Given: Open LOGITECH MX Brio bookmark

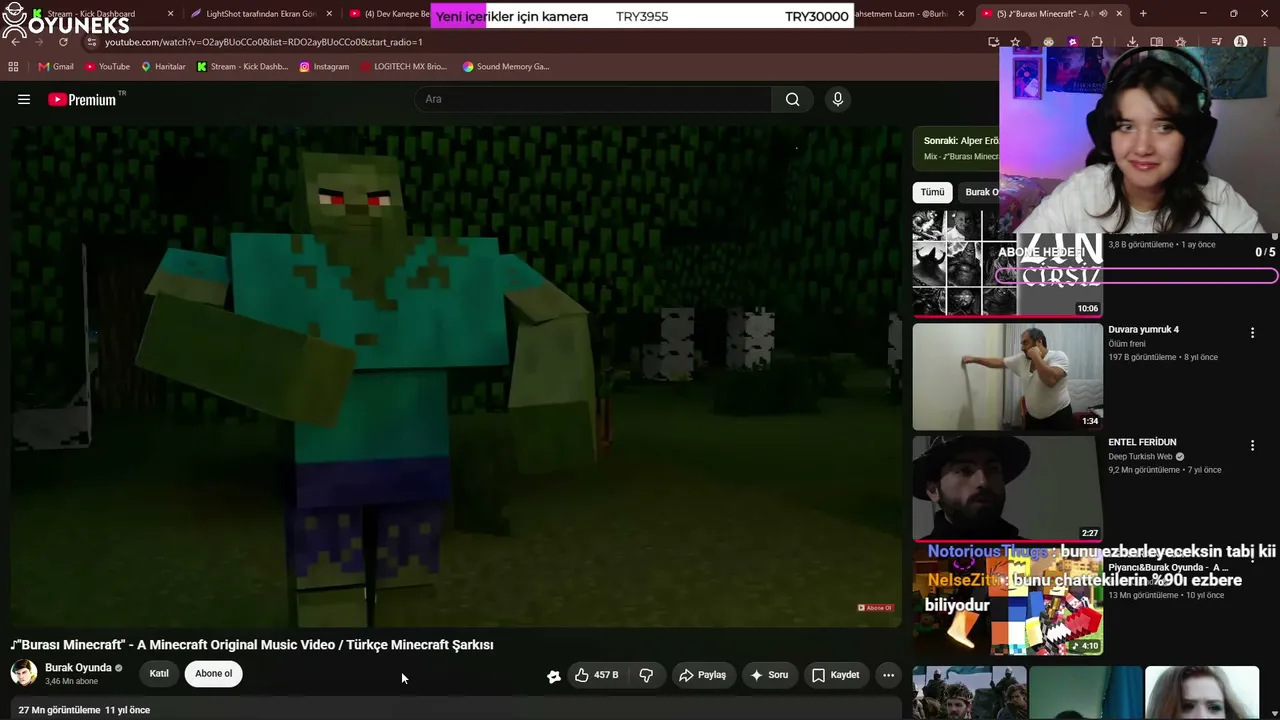Looking at the screenshot, I should pos(403,67).
